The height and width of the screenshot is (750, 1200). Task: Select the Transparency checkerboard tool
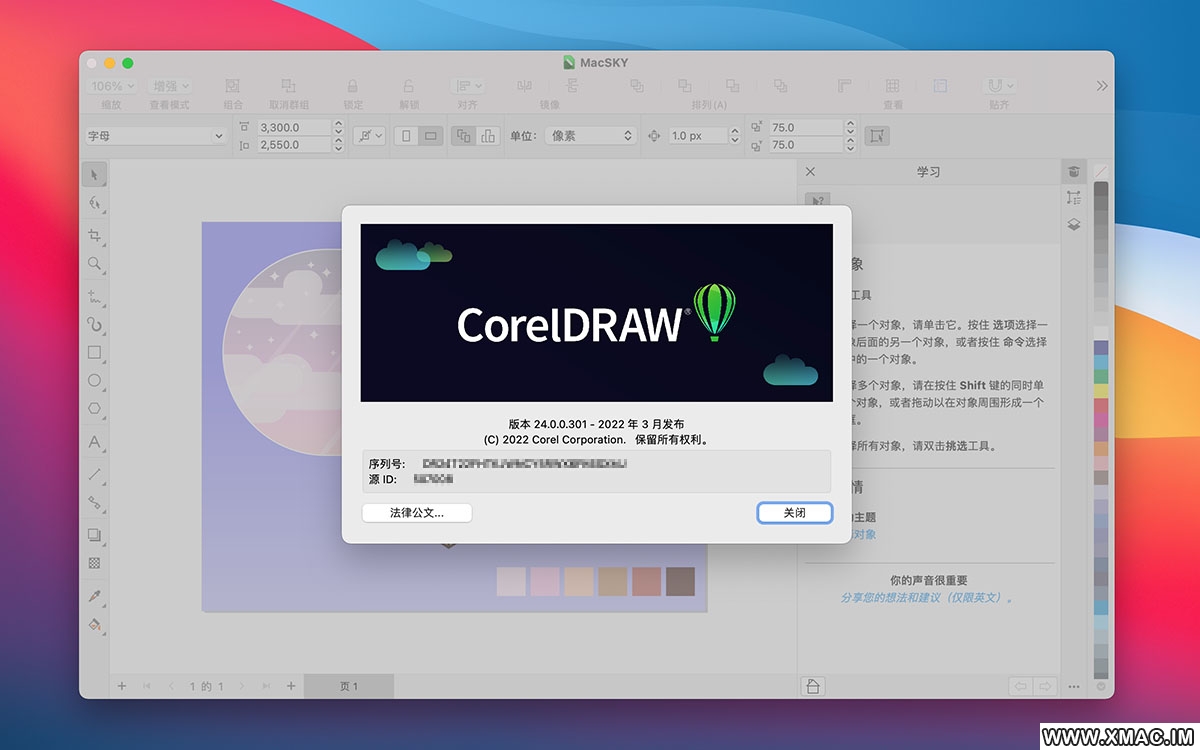(x=94, y=563)
